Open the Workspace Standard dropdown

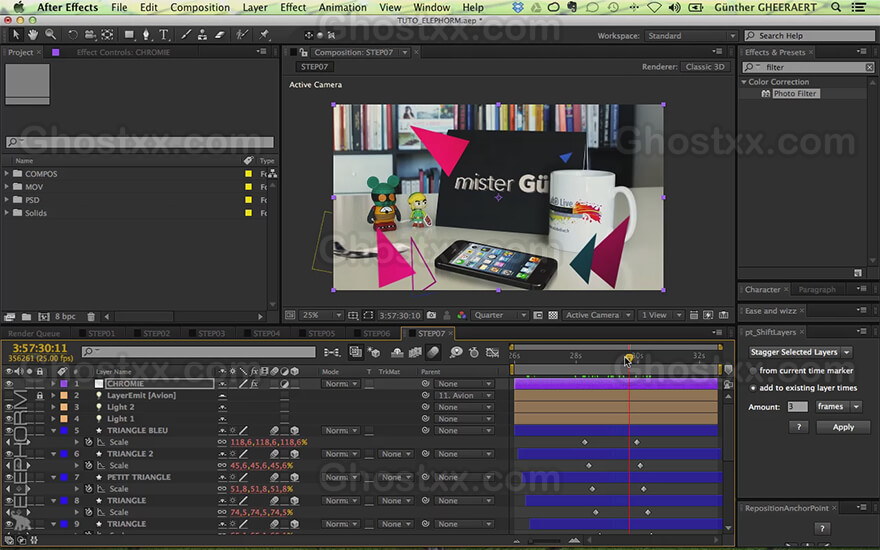pyautogui.click(x=690, y=35)
